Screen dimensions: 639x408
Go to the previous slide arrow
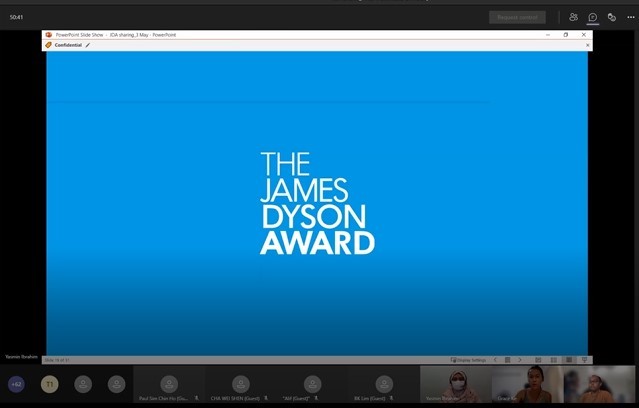point(495,360)
